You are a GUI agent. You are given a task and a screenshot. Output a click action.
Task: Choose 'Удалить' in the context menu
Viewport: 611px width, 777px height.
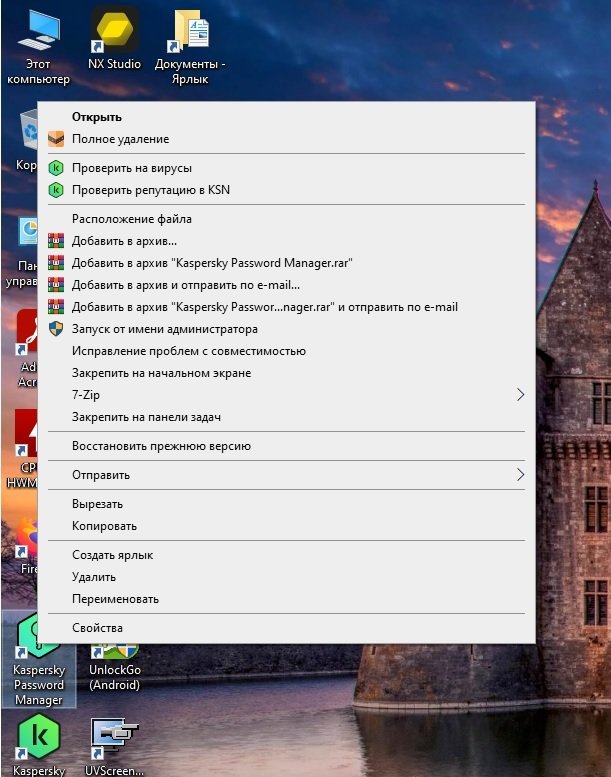286,577
